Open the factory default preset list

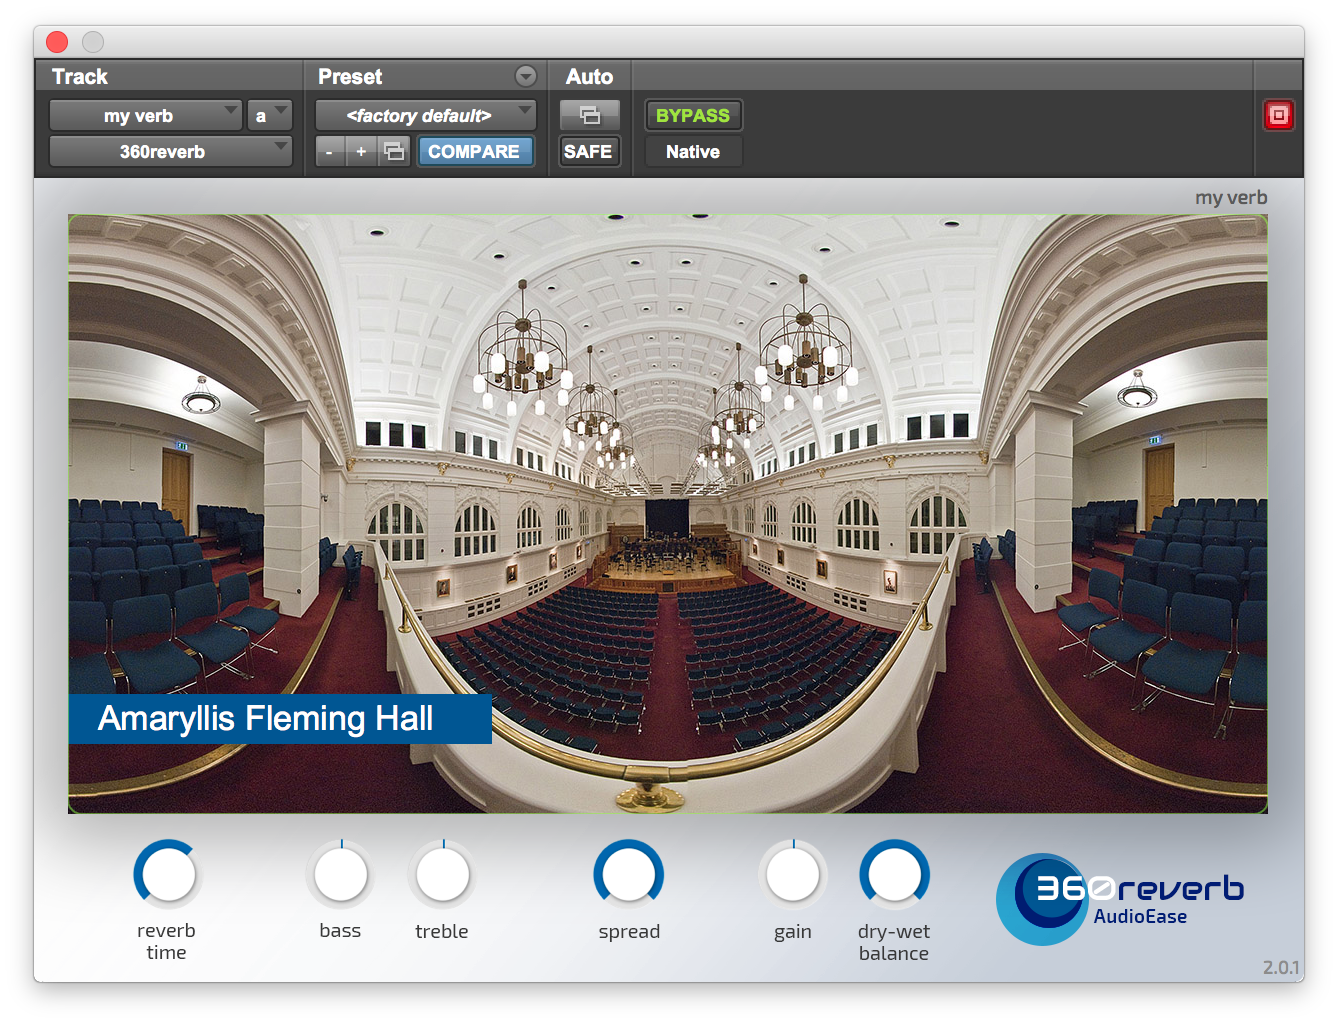[425, 116]
